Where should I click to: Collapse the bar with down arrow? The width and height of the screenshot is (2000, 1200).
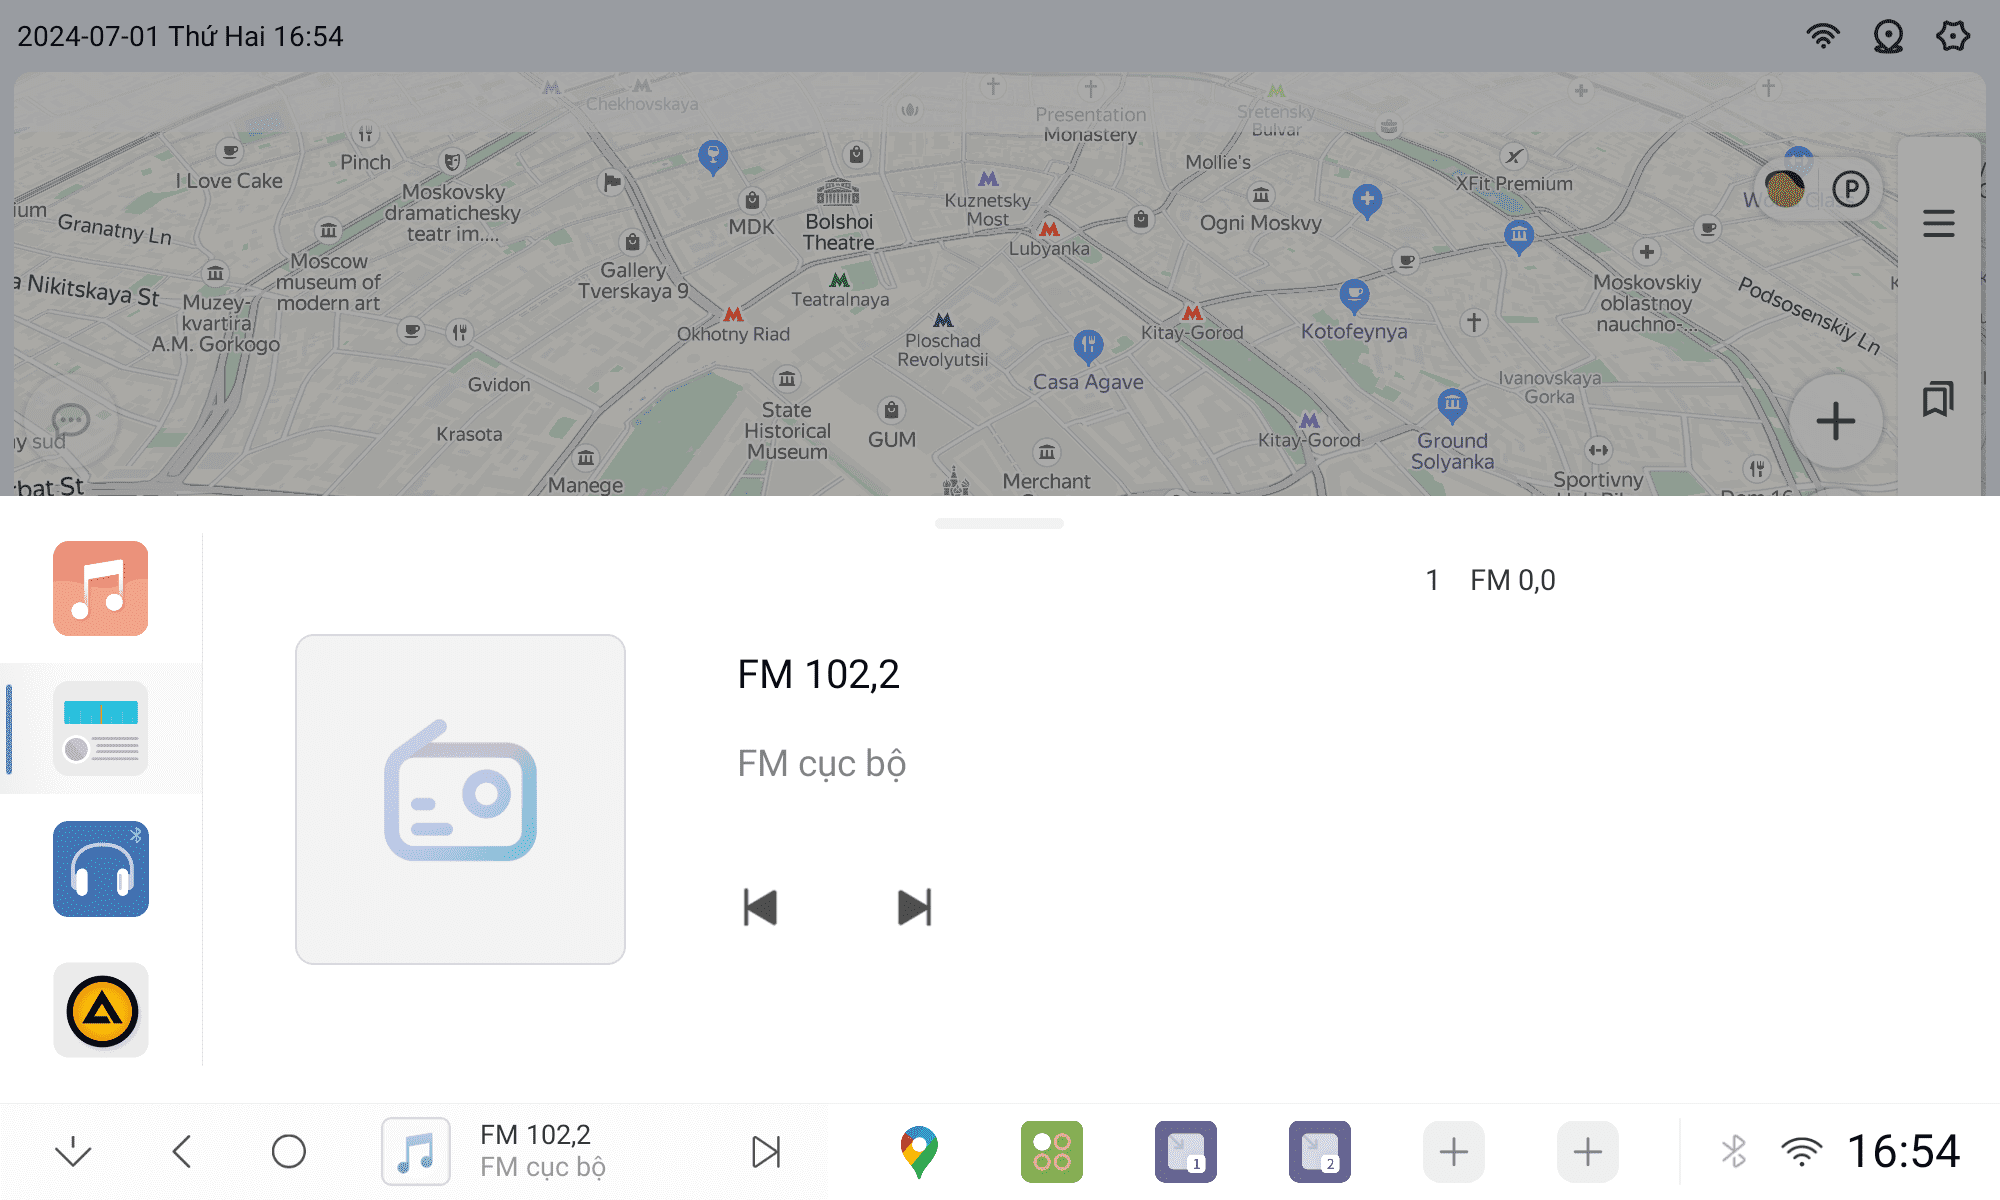73,1151
